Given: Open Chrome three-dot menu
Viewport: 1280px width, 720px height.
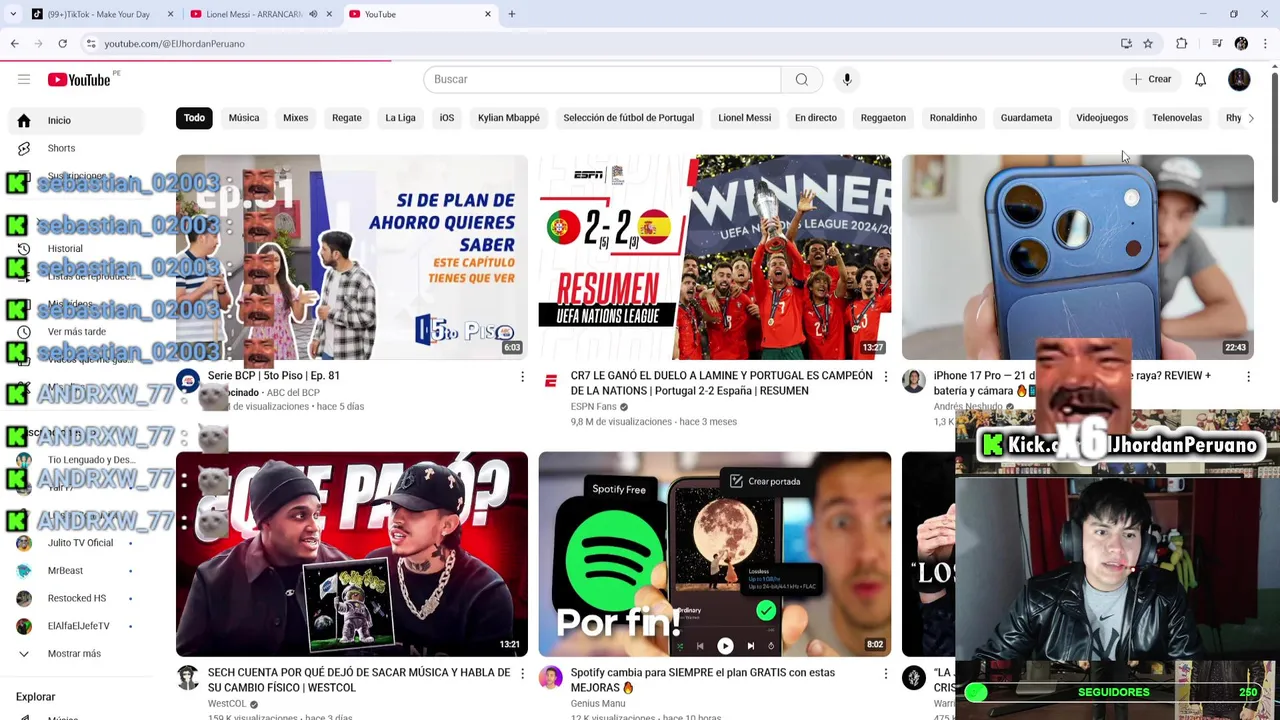Looking at the screenshot, I should click(1265, 43).
